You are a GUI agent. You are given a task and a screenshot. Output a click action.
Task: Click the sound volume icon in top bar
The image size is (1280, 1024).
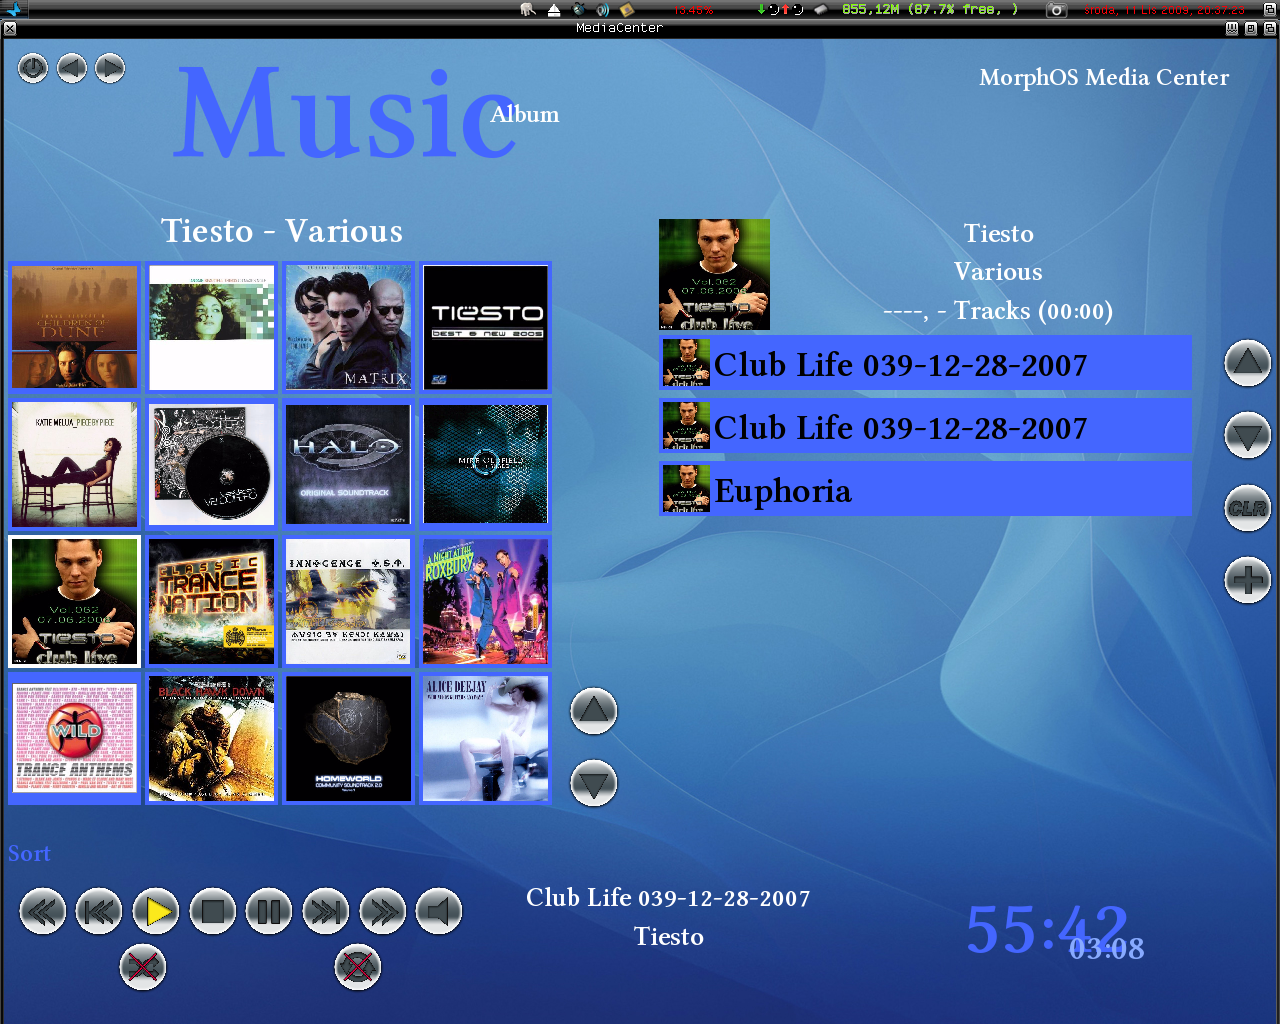point(602,9)
